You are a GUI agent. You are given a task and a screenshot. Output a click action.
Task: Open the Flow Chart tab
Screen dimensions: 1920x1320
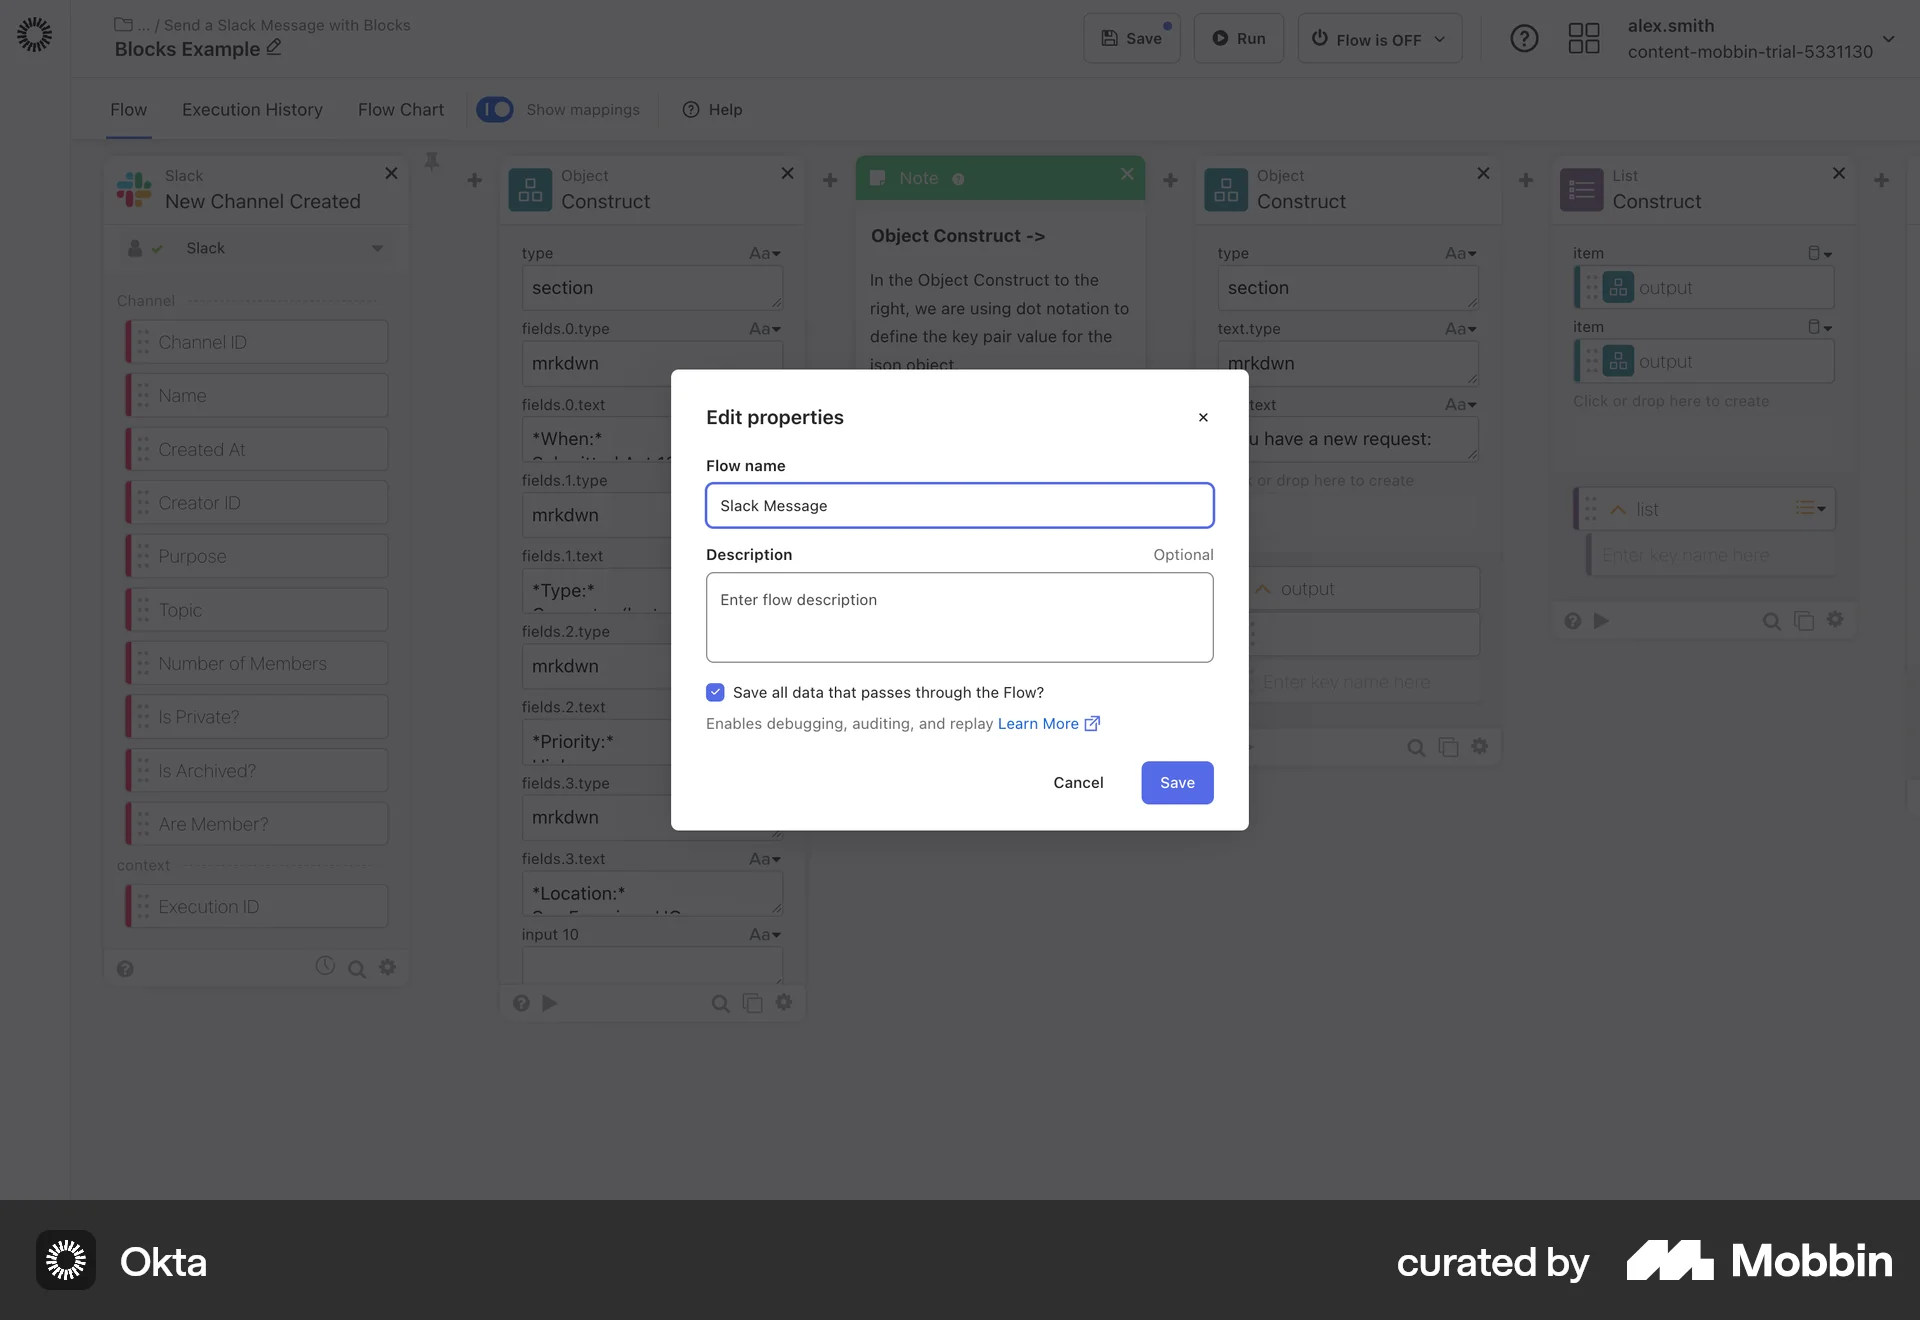[x=400, y=110]
